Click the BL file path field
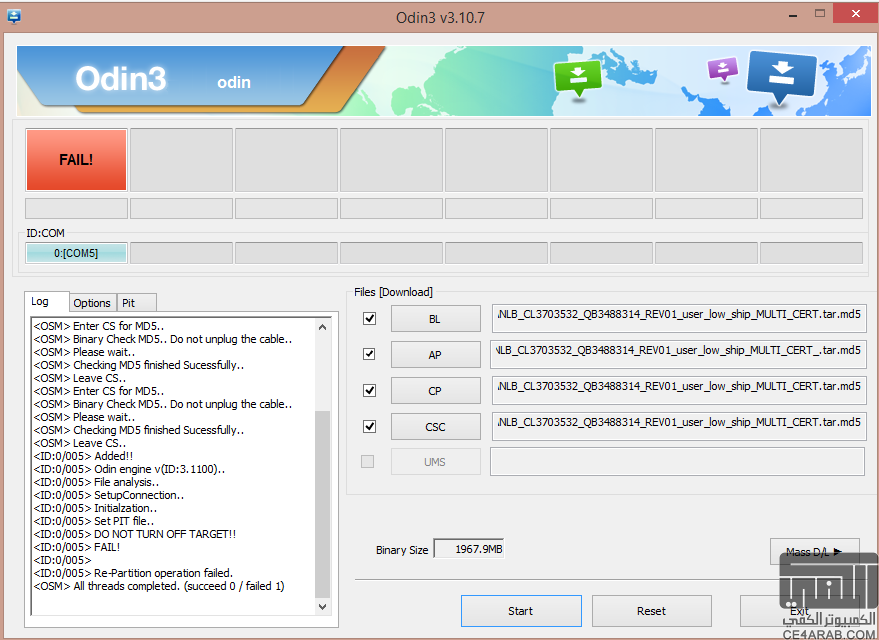 [x=679, y=319]
